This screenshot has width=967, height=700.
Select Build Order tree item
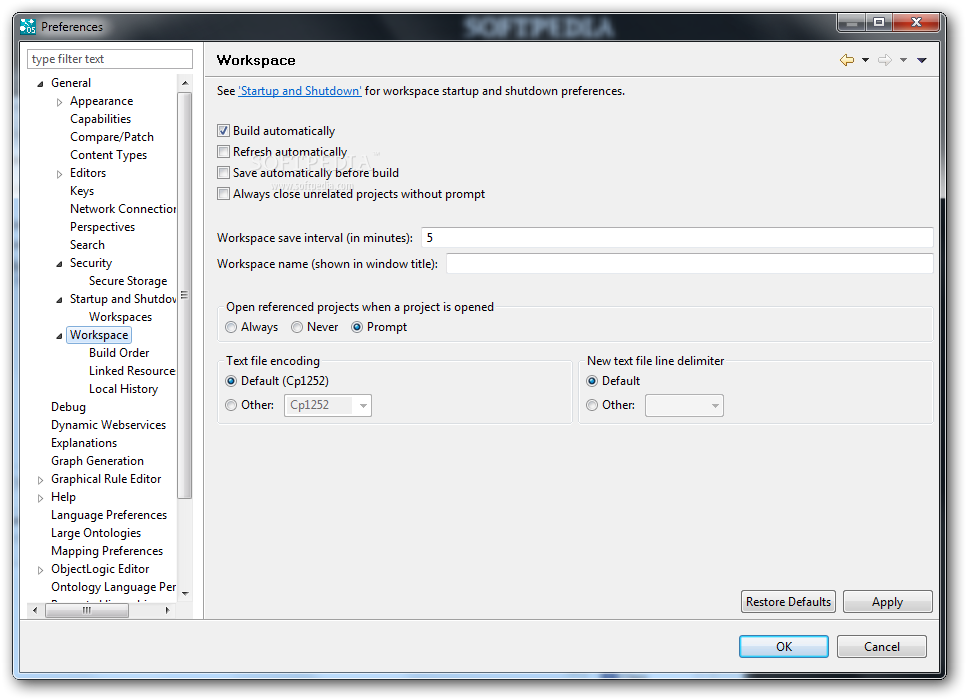(119, 353)
